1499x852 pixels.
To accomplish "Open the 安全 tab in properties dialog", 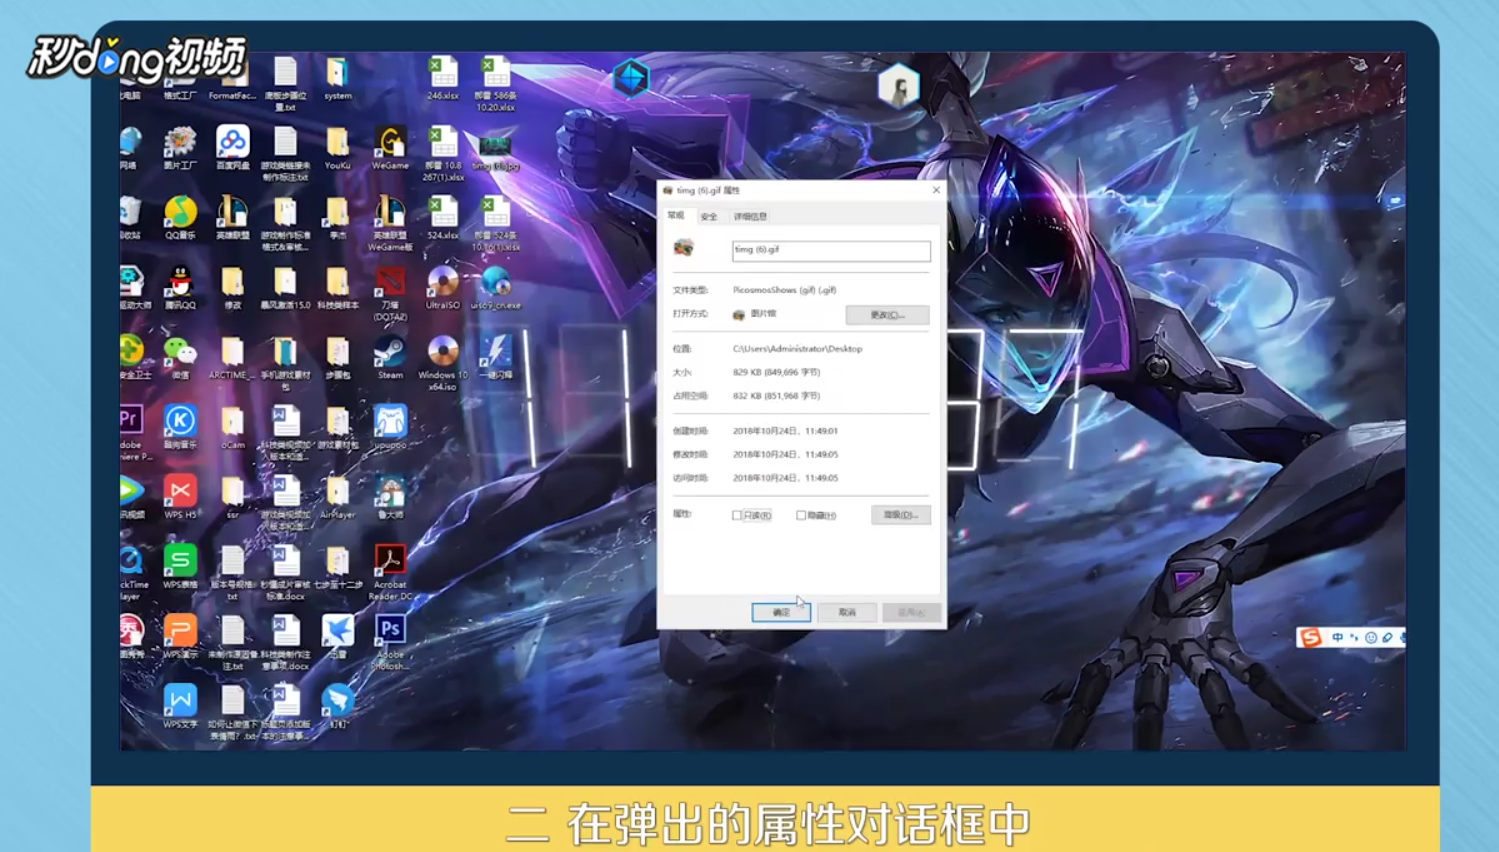I will click(709, 216).
